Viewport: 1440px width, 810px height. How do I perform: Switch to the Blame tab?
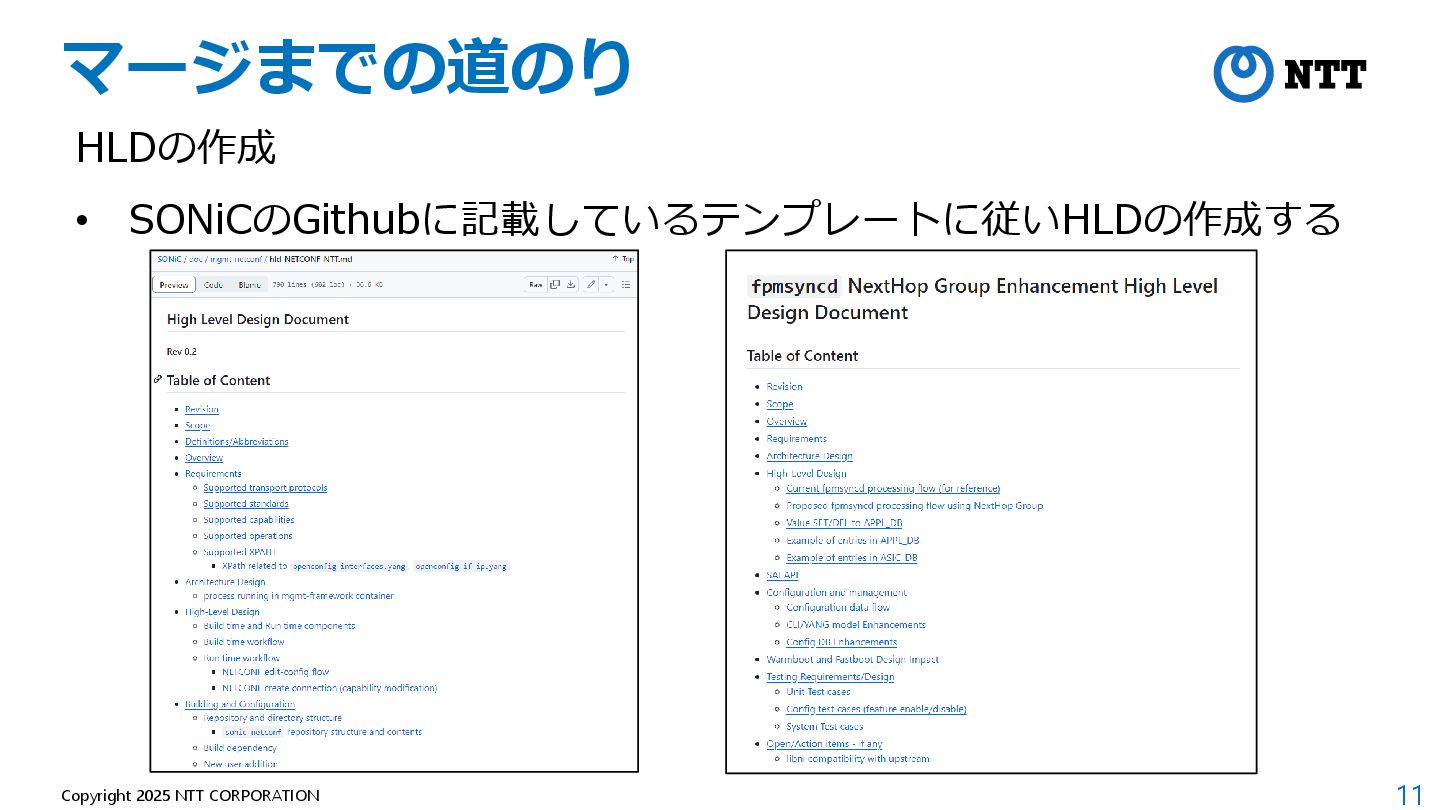(x=249, y=285)
